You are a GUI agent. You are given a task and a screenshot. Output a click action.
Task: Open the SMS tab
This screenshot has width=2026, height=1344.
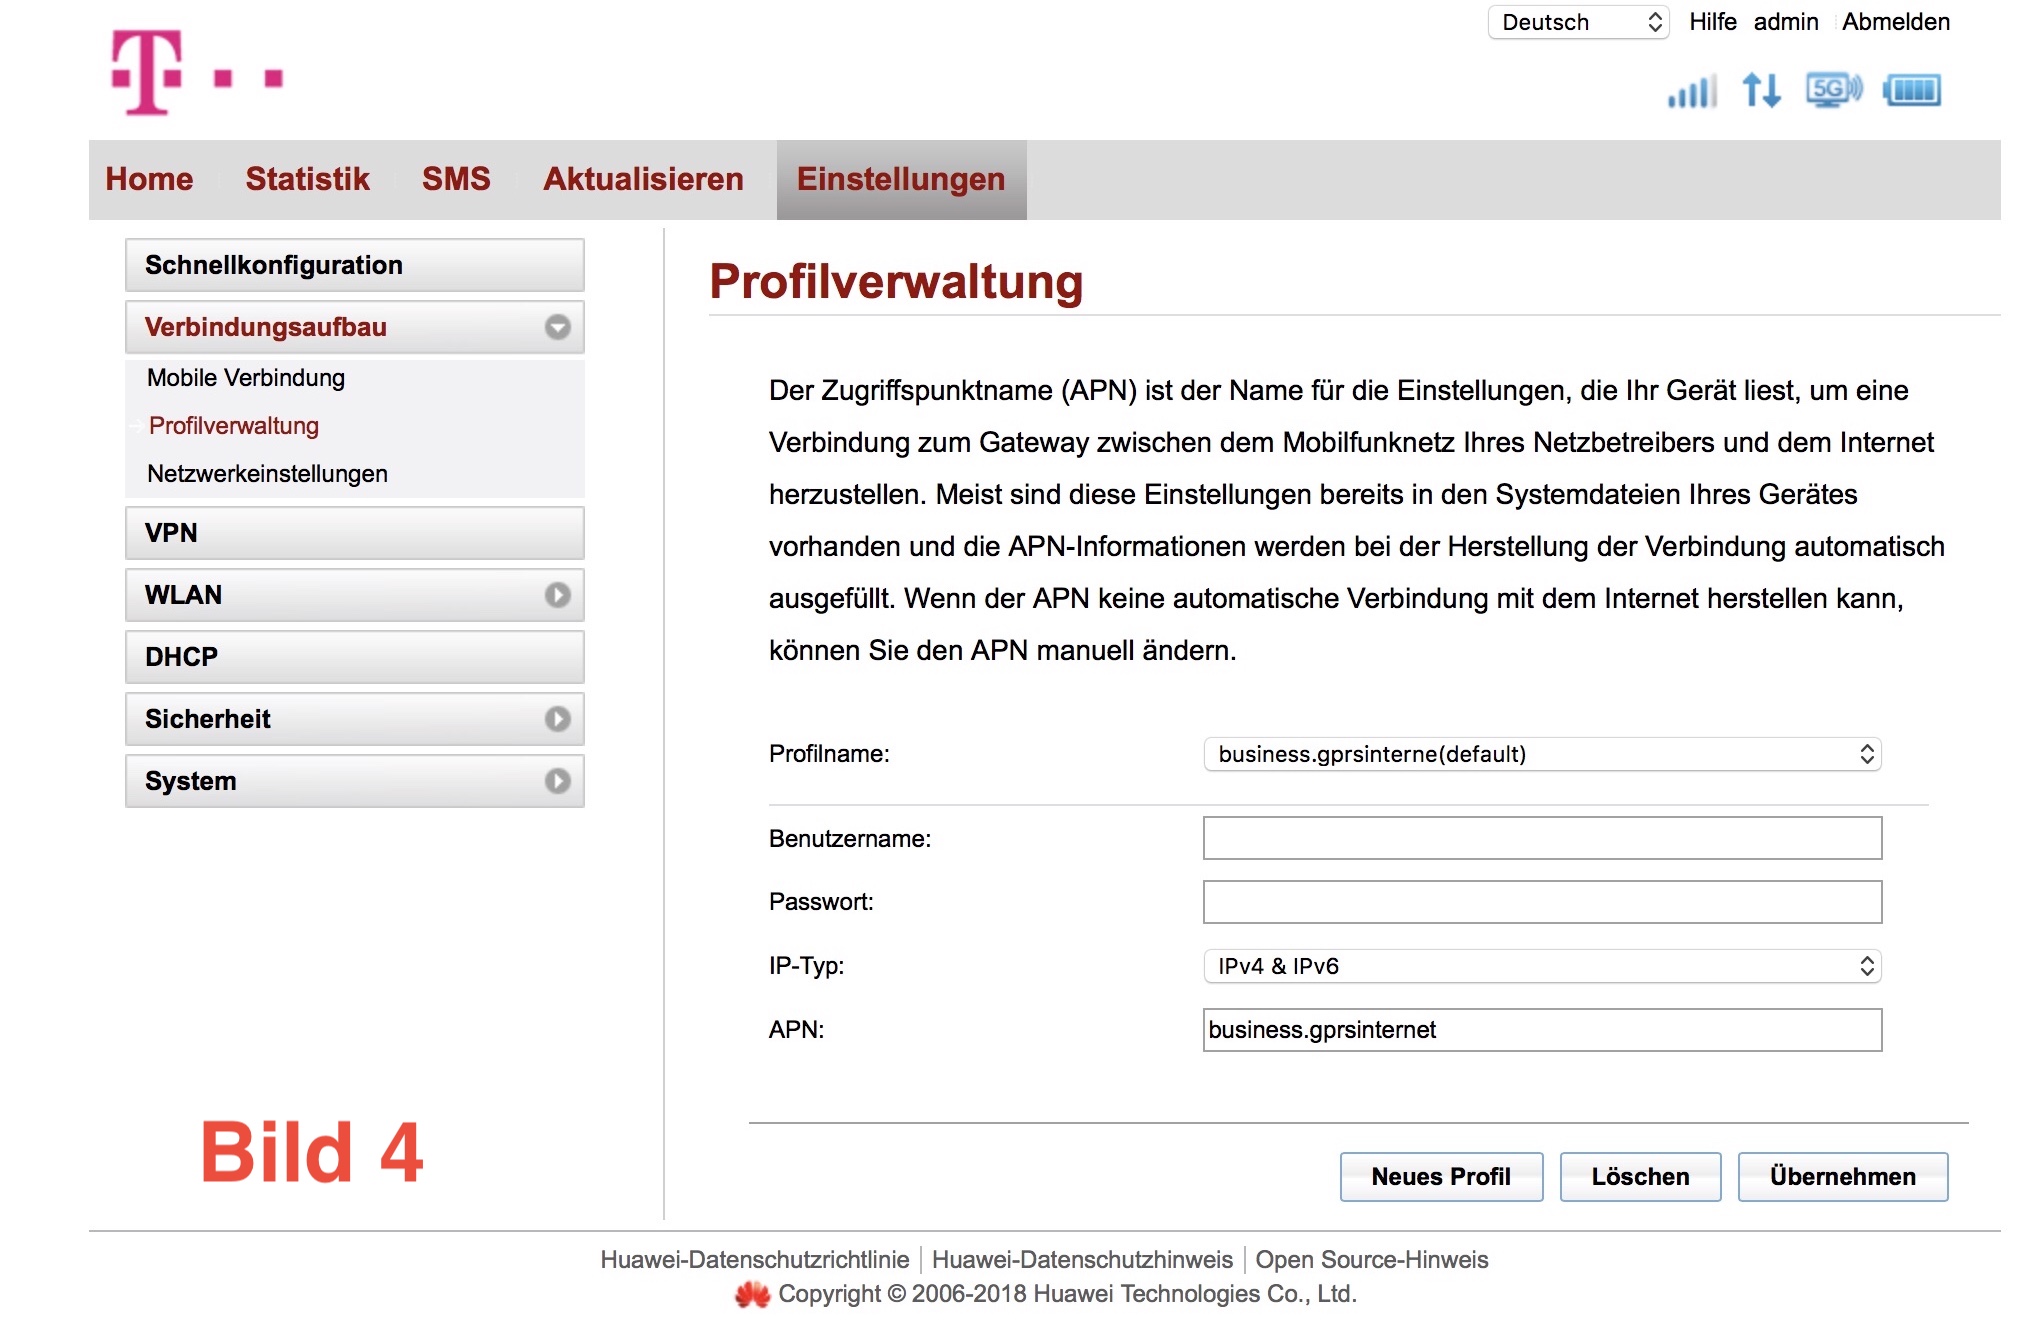coord(456,179)
